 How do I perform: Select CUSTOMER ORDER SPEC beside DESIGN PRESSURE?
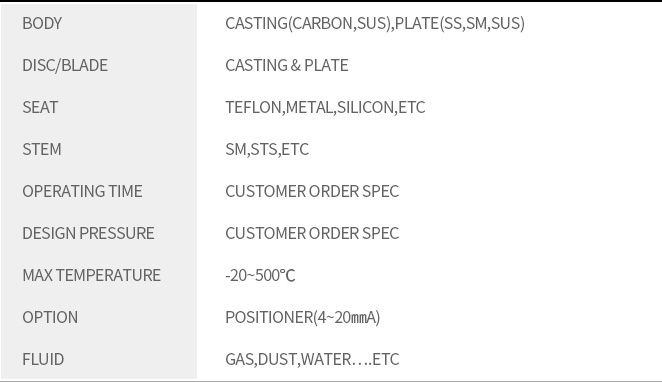pyautogui.click(x=312, y=233)
